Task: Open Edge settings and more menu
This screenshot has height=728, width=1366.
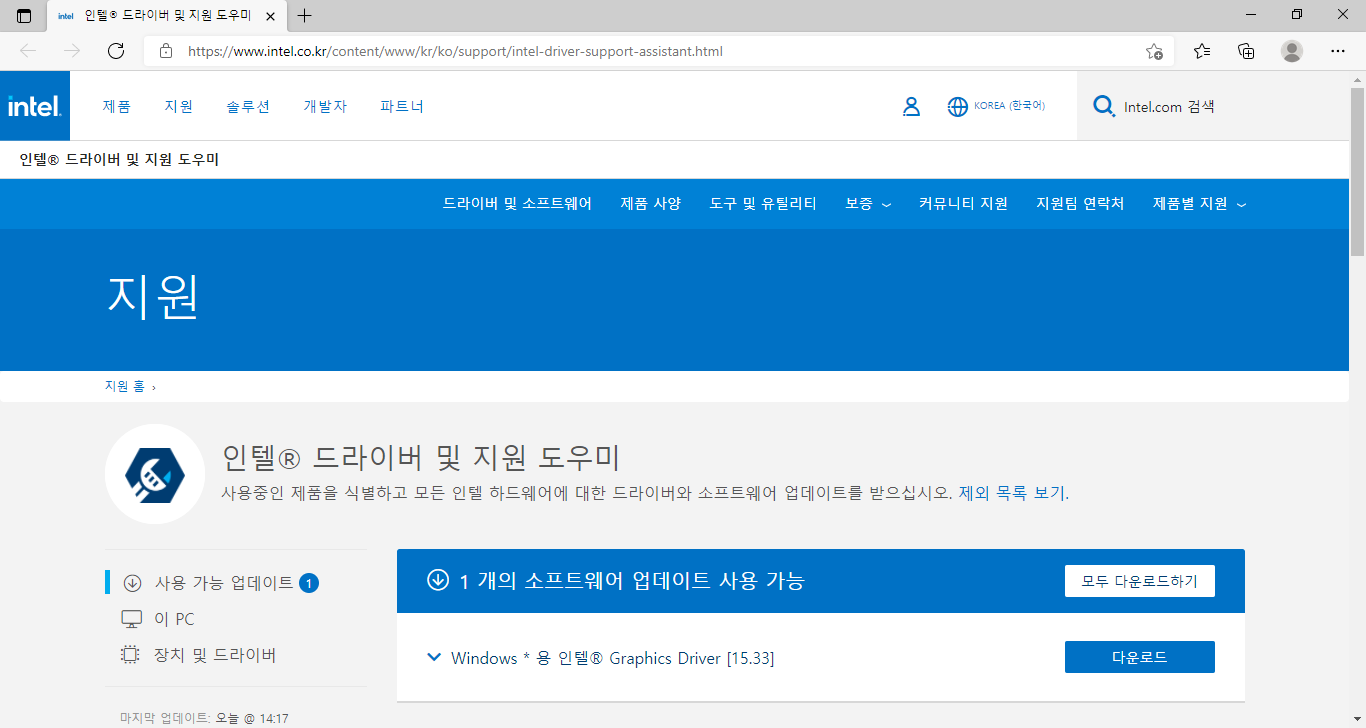Action: [x=1338, y=51]
